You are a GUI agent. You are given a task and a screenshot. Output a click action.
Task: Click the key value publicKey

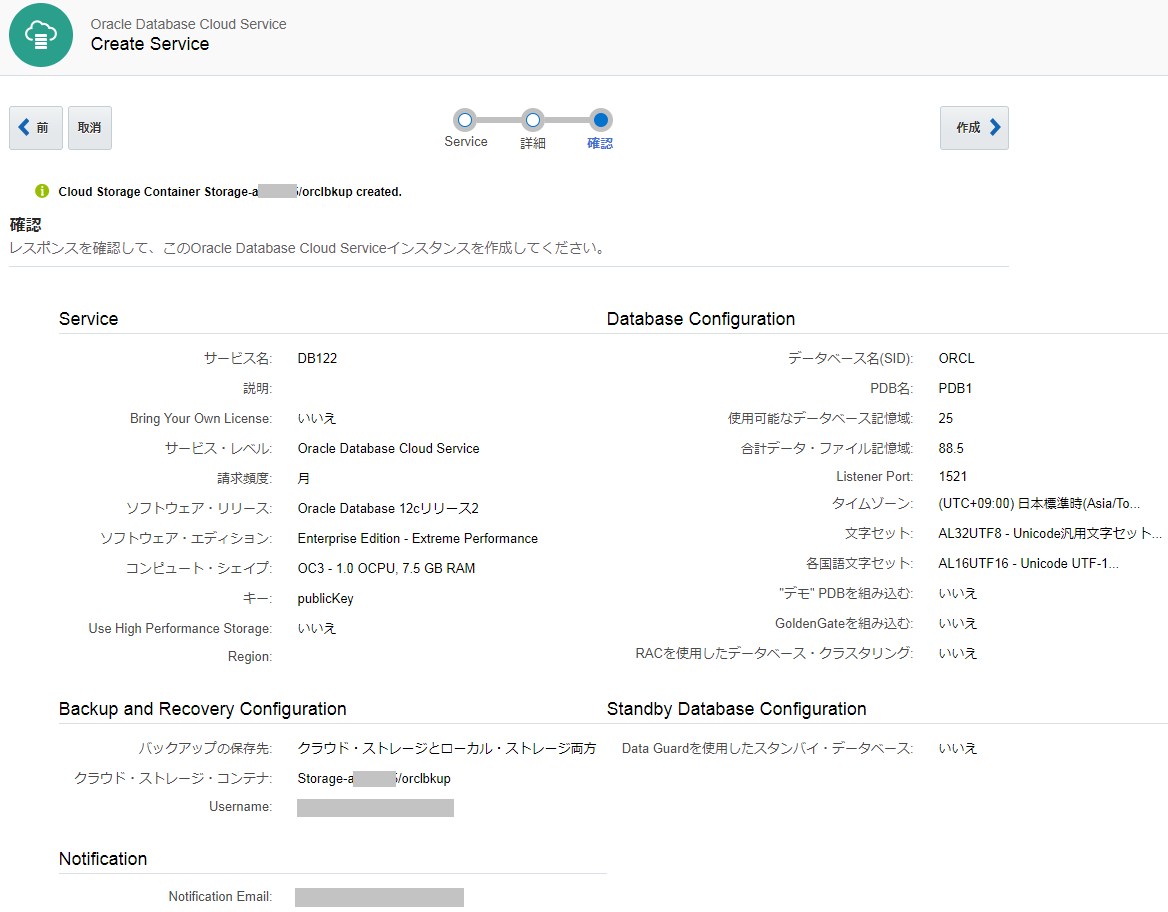click(326, 599)
